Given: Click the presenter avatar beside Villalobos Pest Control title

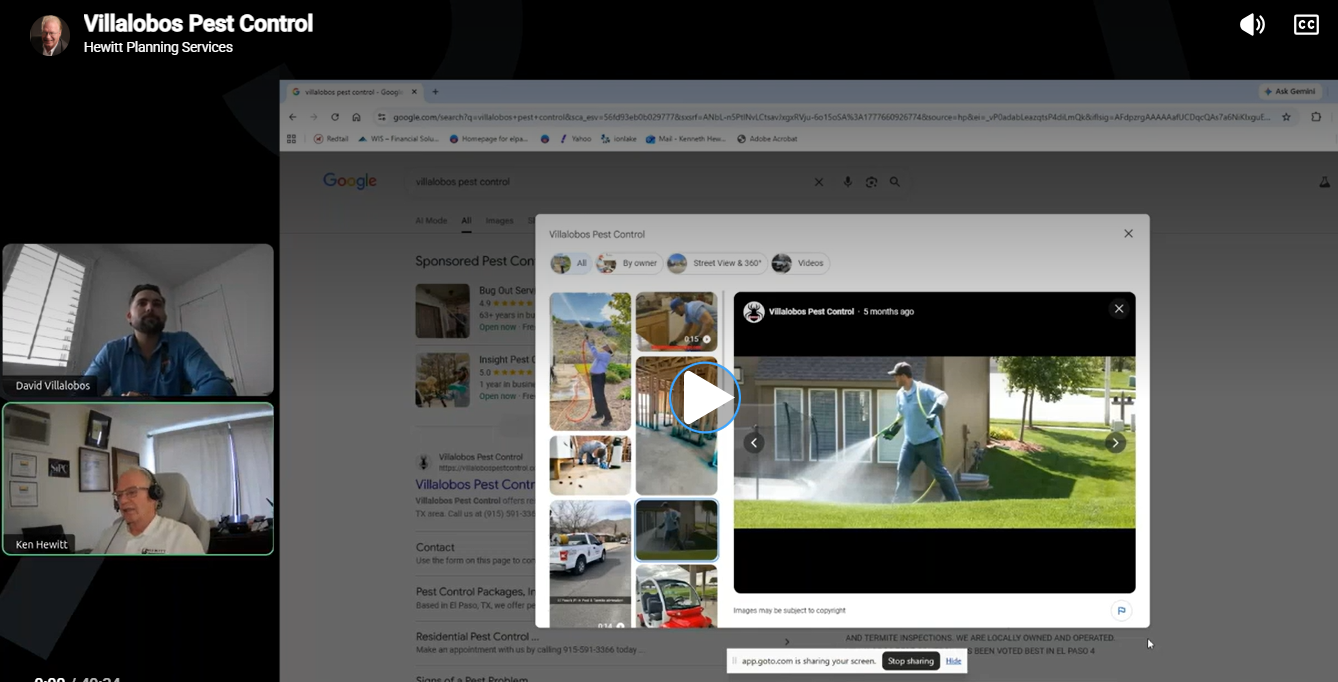Looking at the screenshot, I should (50, 35).
